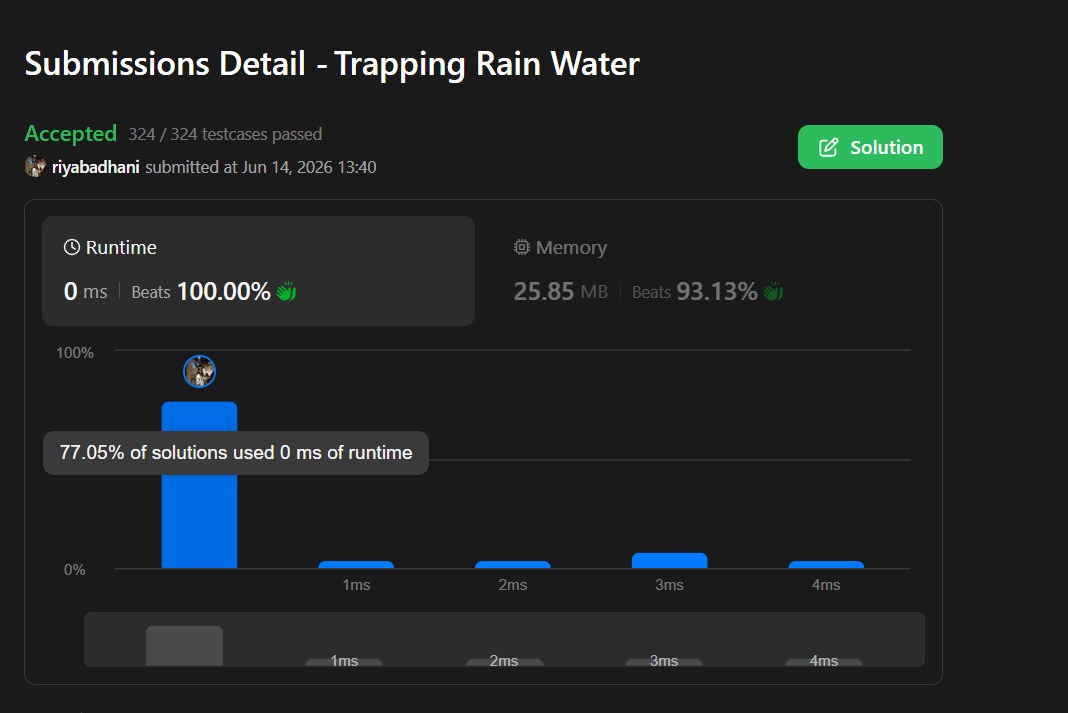Screen dimensions: 1068x713
Task: Select the 2ms runtime bar in chart
Action: point(513,565)
